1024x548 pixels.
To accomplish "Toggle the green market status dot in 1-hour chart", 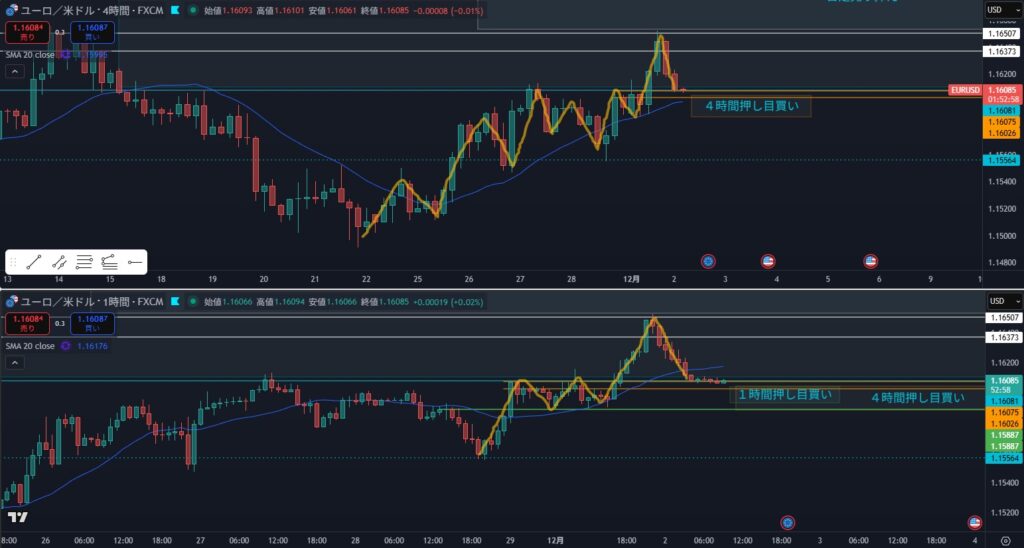I will tap(195, 301).
